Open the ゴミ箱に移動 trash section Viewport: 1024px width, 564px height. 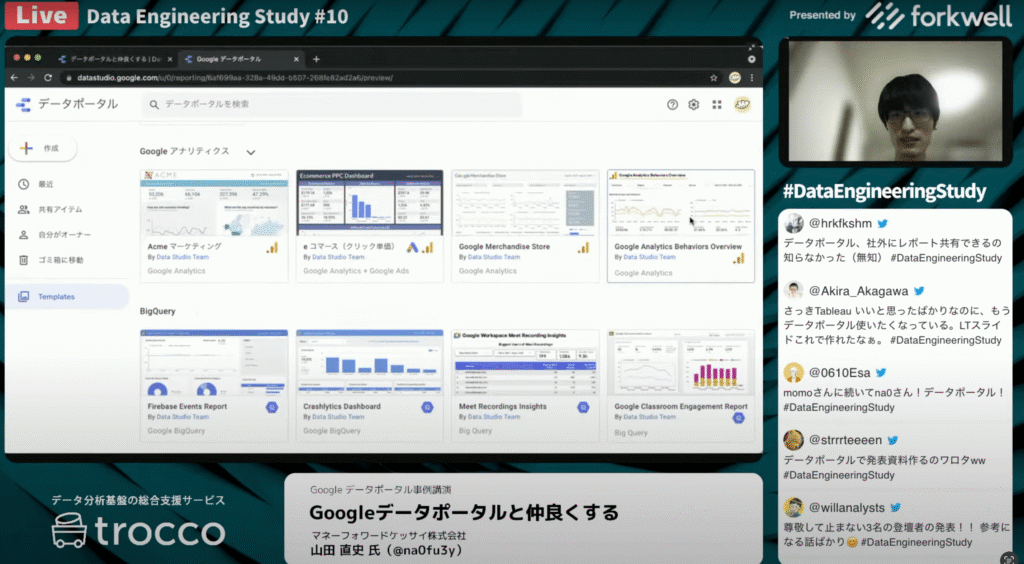point(60,260)
